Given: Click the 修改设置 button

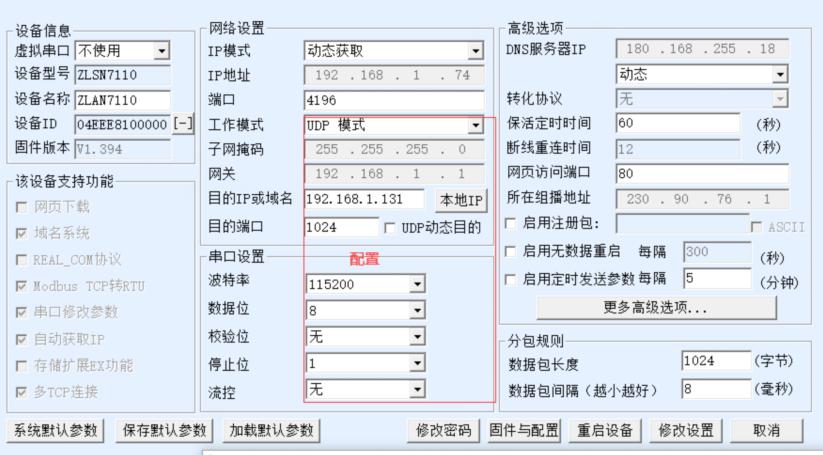Looking at the screenshot, I should coord(687,430).
